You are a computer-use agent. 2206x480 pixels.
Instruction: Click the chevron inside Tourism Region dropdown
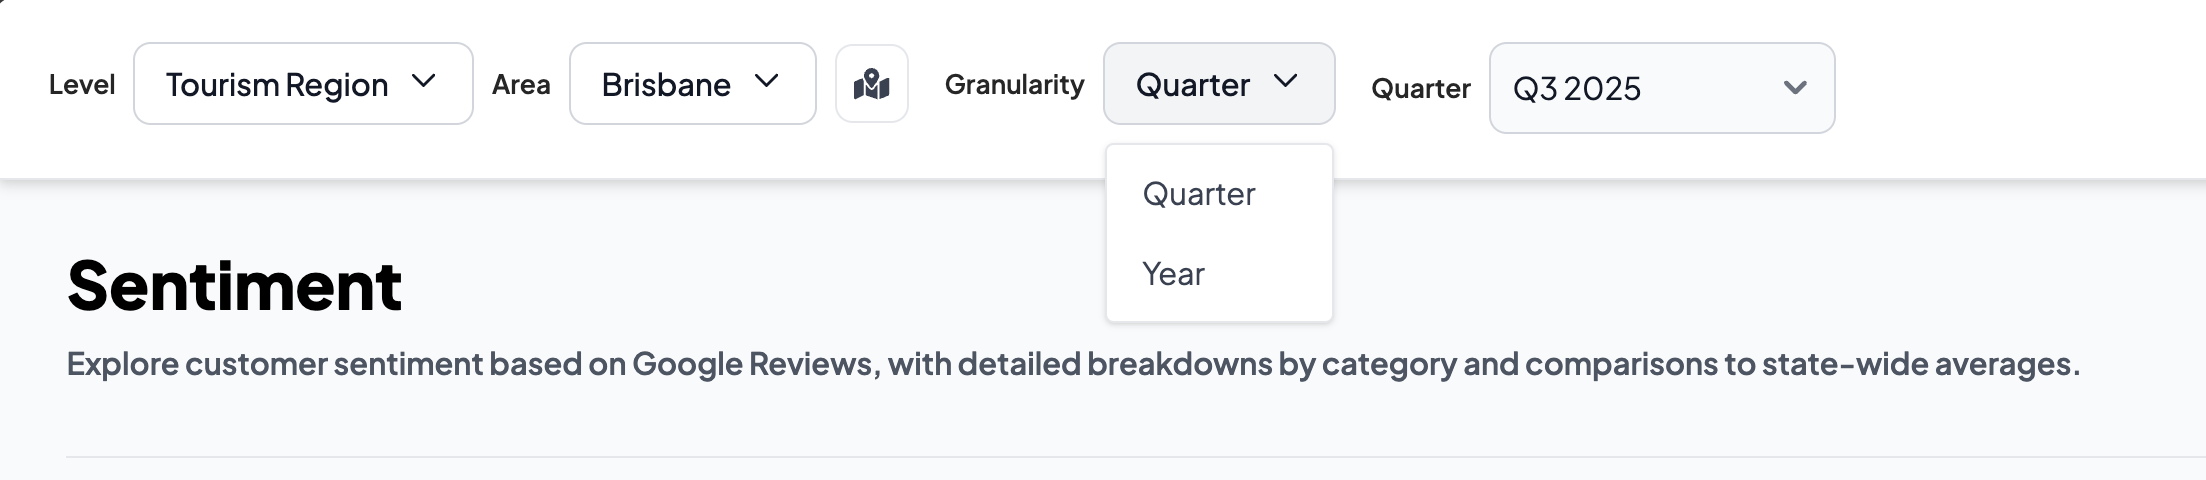[x=424, y=82]
